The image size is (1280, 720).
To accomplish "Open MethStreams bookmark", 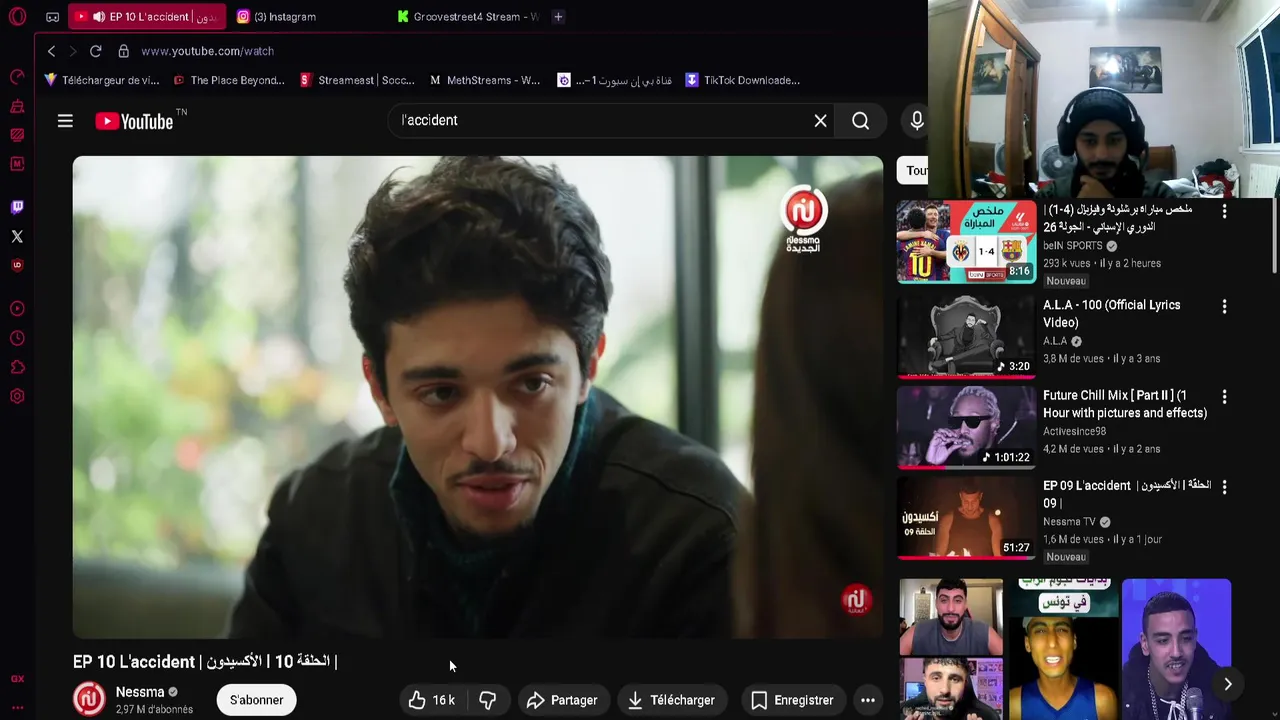I will [x=485, y=80].
